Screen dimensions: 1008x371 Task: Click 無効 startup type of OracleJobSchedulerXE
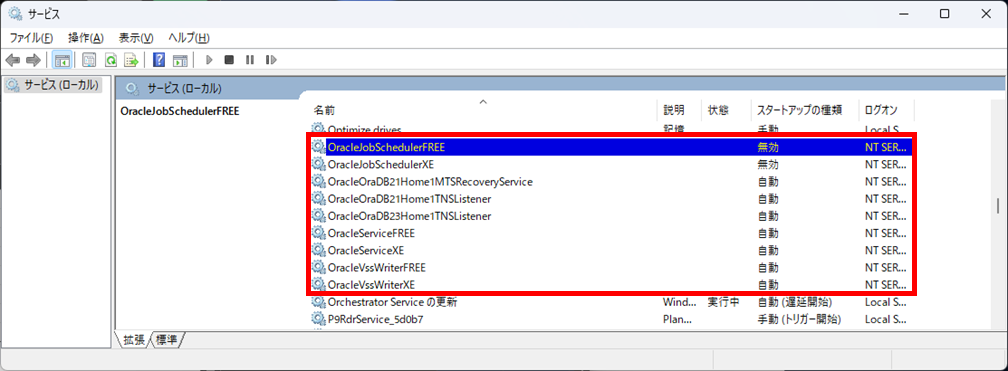(x=768, y=165)
